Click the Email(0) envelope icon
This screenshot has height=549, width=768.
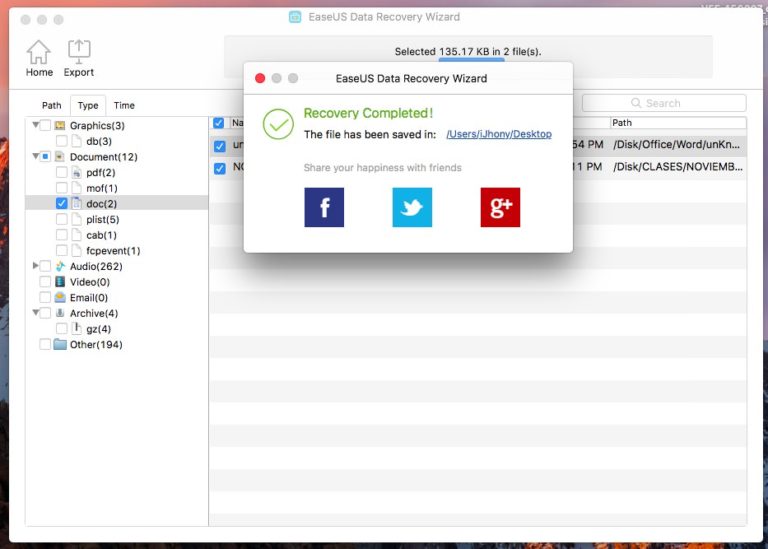[x=60, y=298]
